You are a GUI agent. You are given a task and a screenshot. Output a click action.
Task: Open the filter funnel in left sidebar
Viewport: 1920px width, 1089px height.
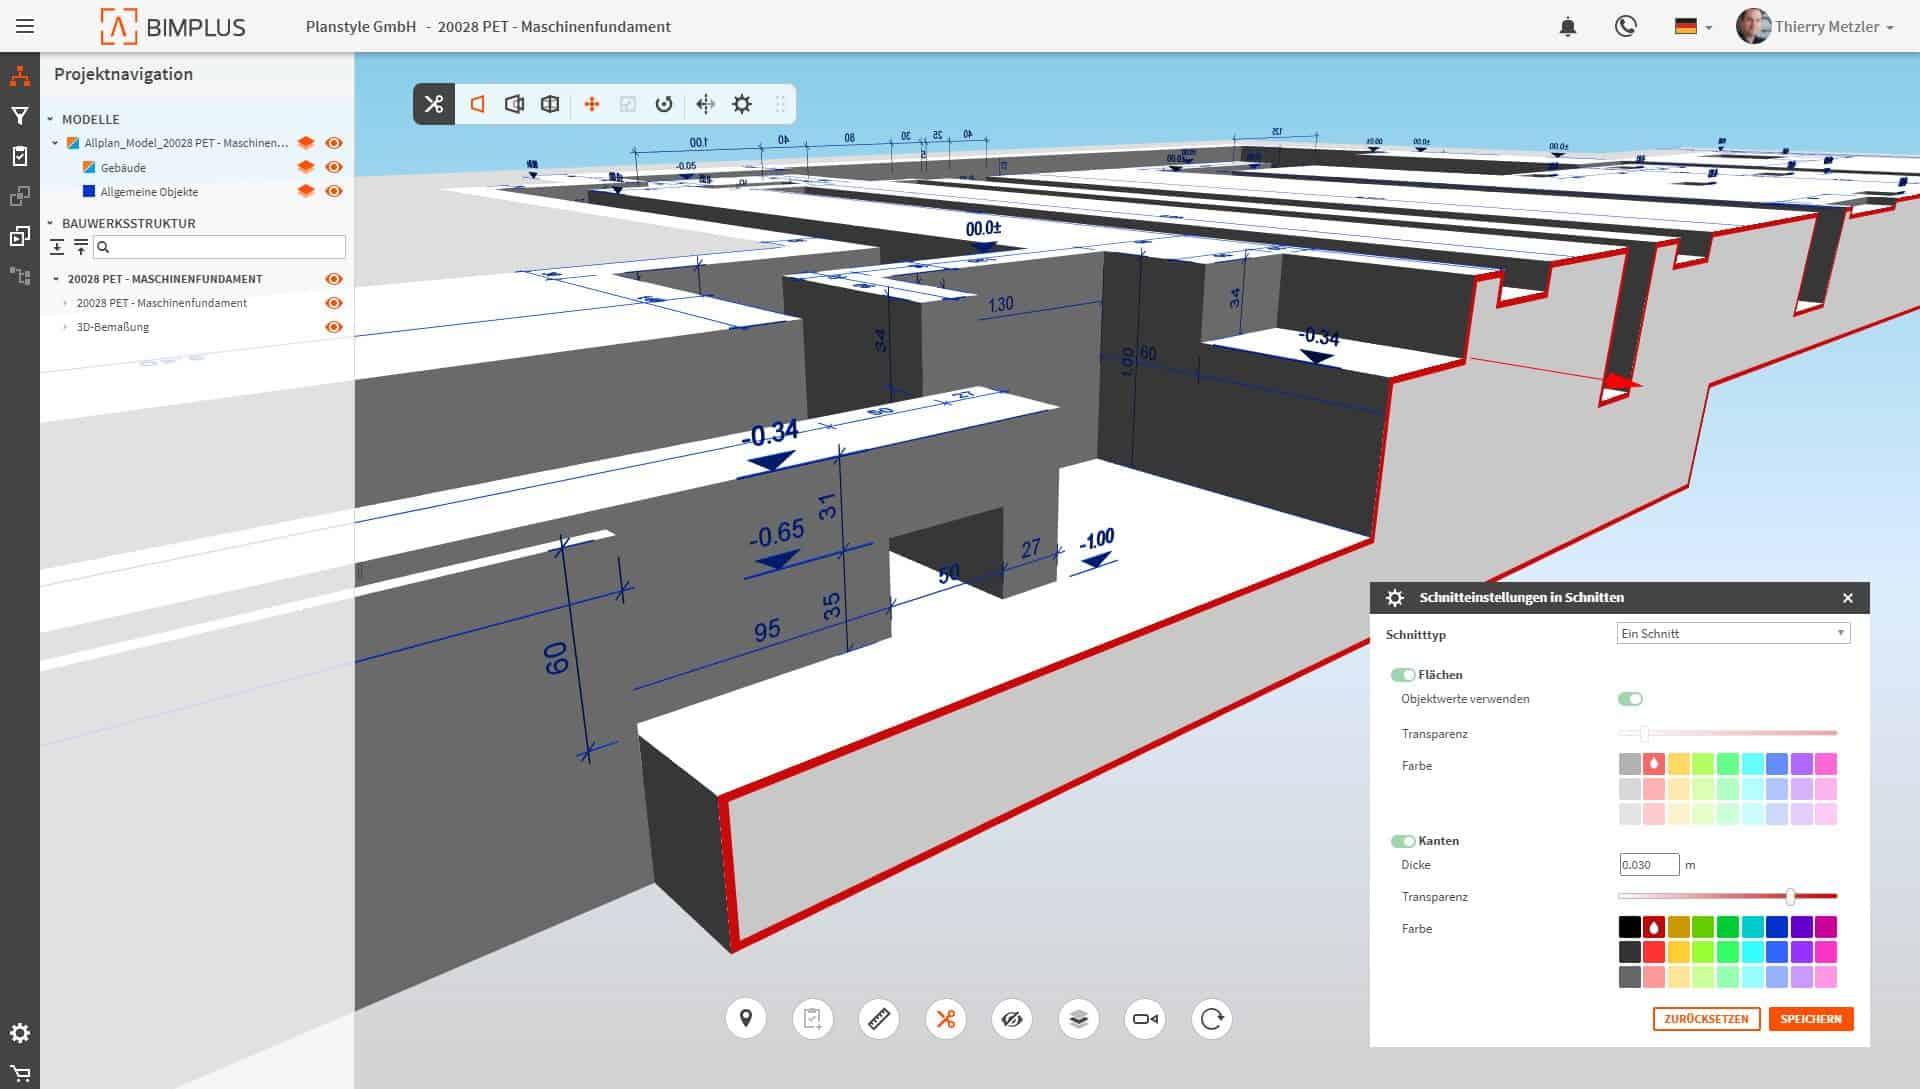pos(19,116)
